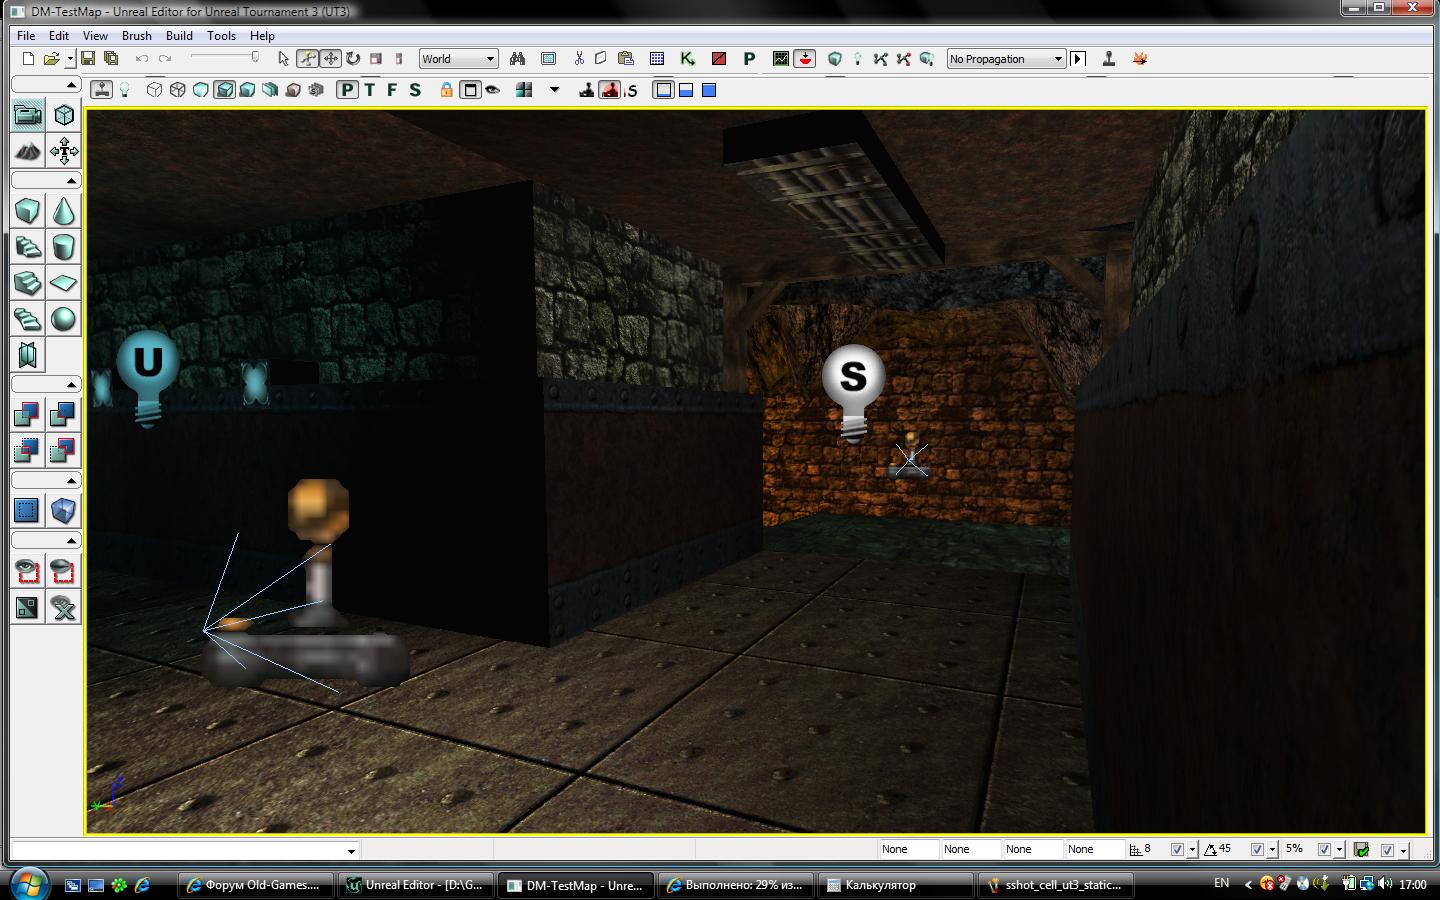1440x900 pixels.
Task: Open the sshot_cell_ut3_static taskbar window
Action: tap(1056, 885)
